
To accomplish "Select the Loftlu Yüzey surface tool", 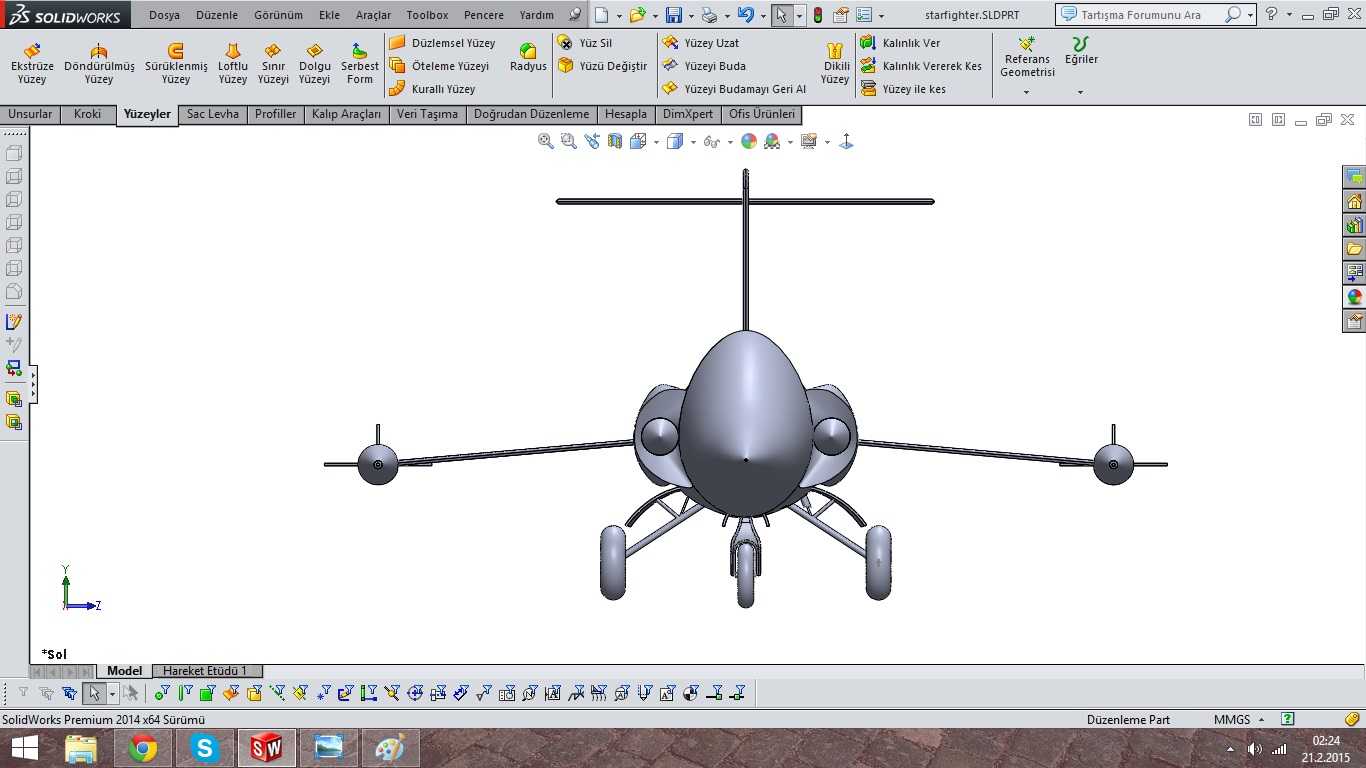I will tap(233, 63).
